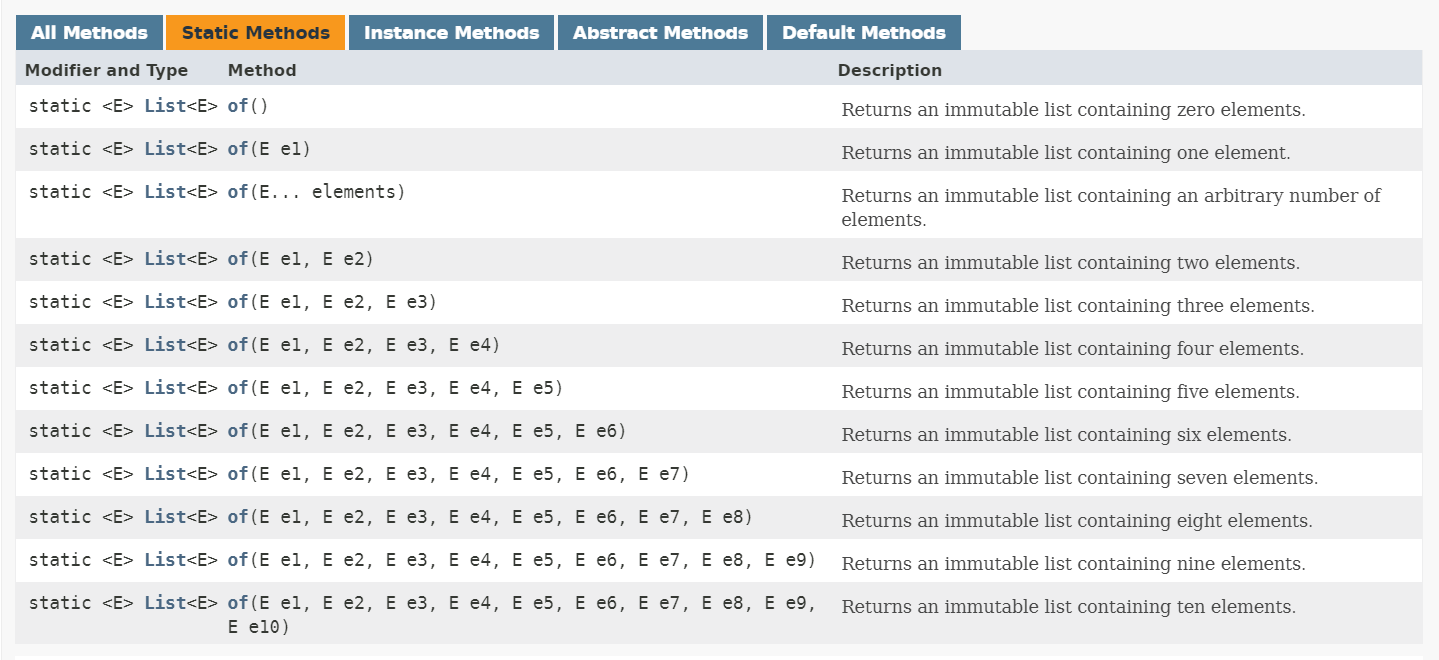Open of method ending with E e5

pos(238,388)
